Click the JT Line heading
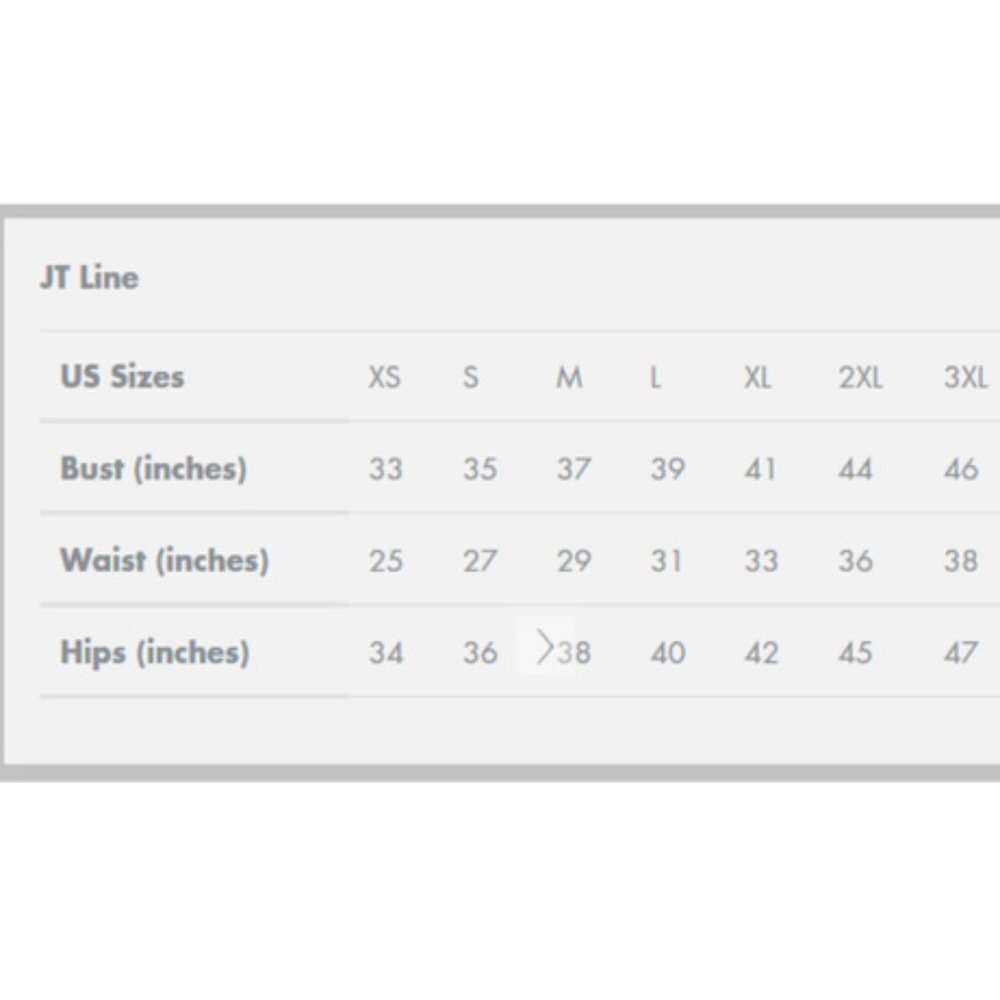1000x1000 pixels. pos(89,277)
